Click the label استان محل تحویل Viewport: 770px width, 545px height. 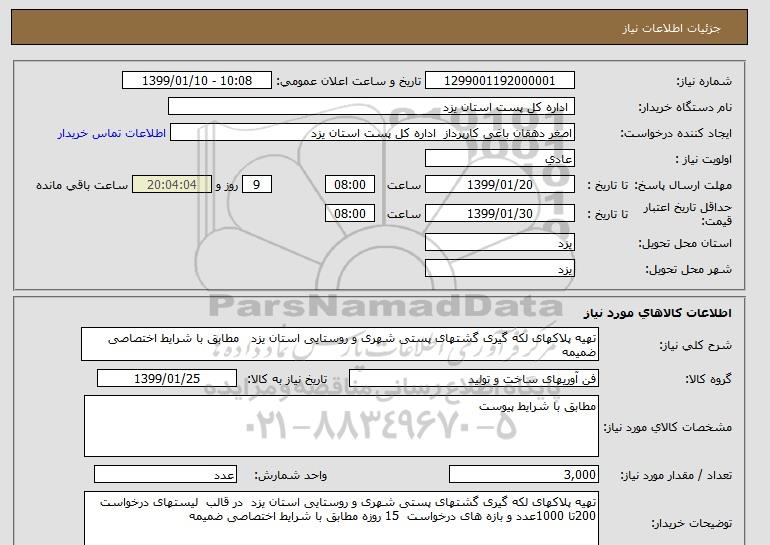point(685,244)
